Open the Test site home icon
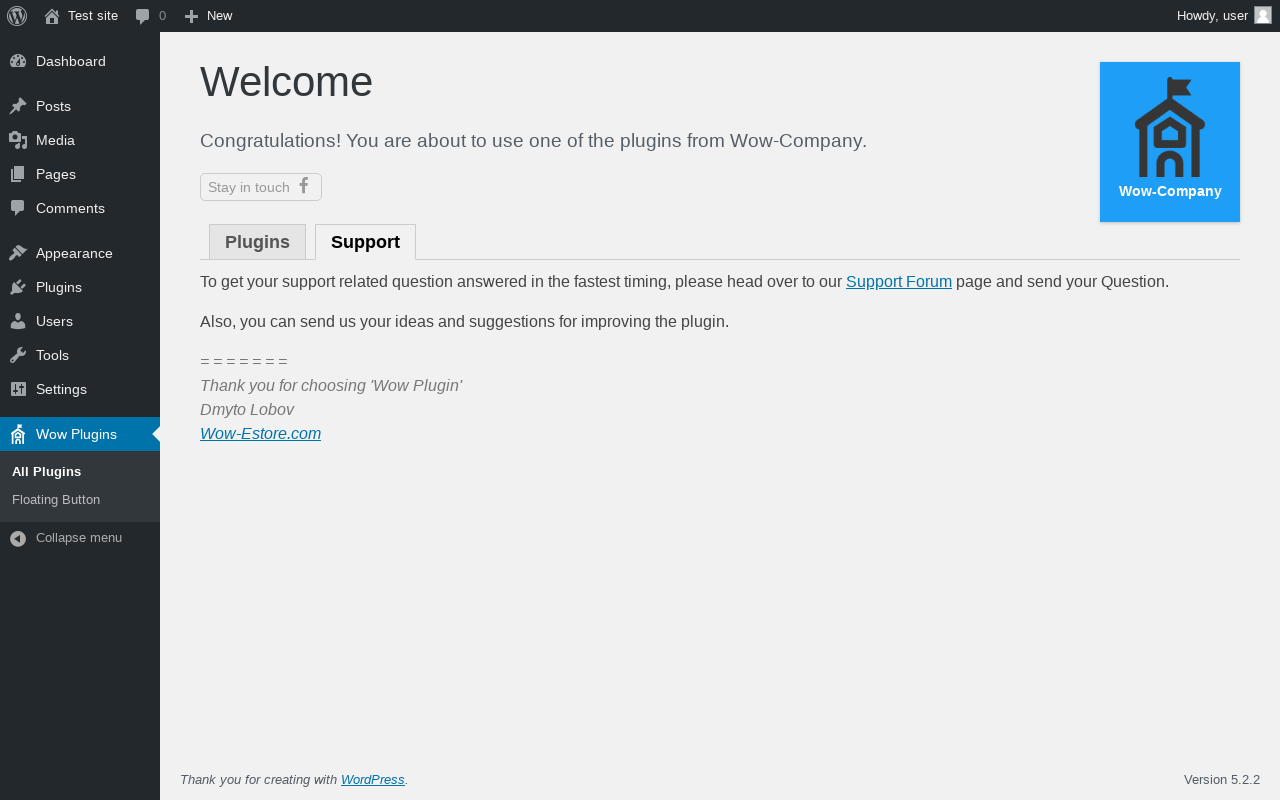The image size is (1280, 800). coord(52,16)
